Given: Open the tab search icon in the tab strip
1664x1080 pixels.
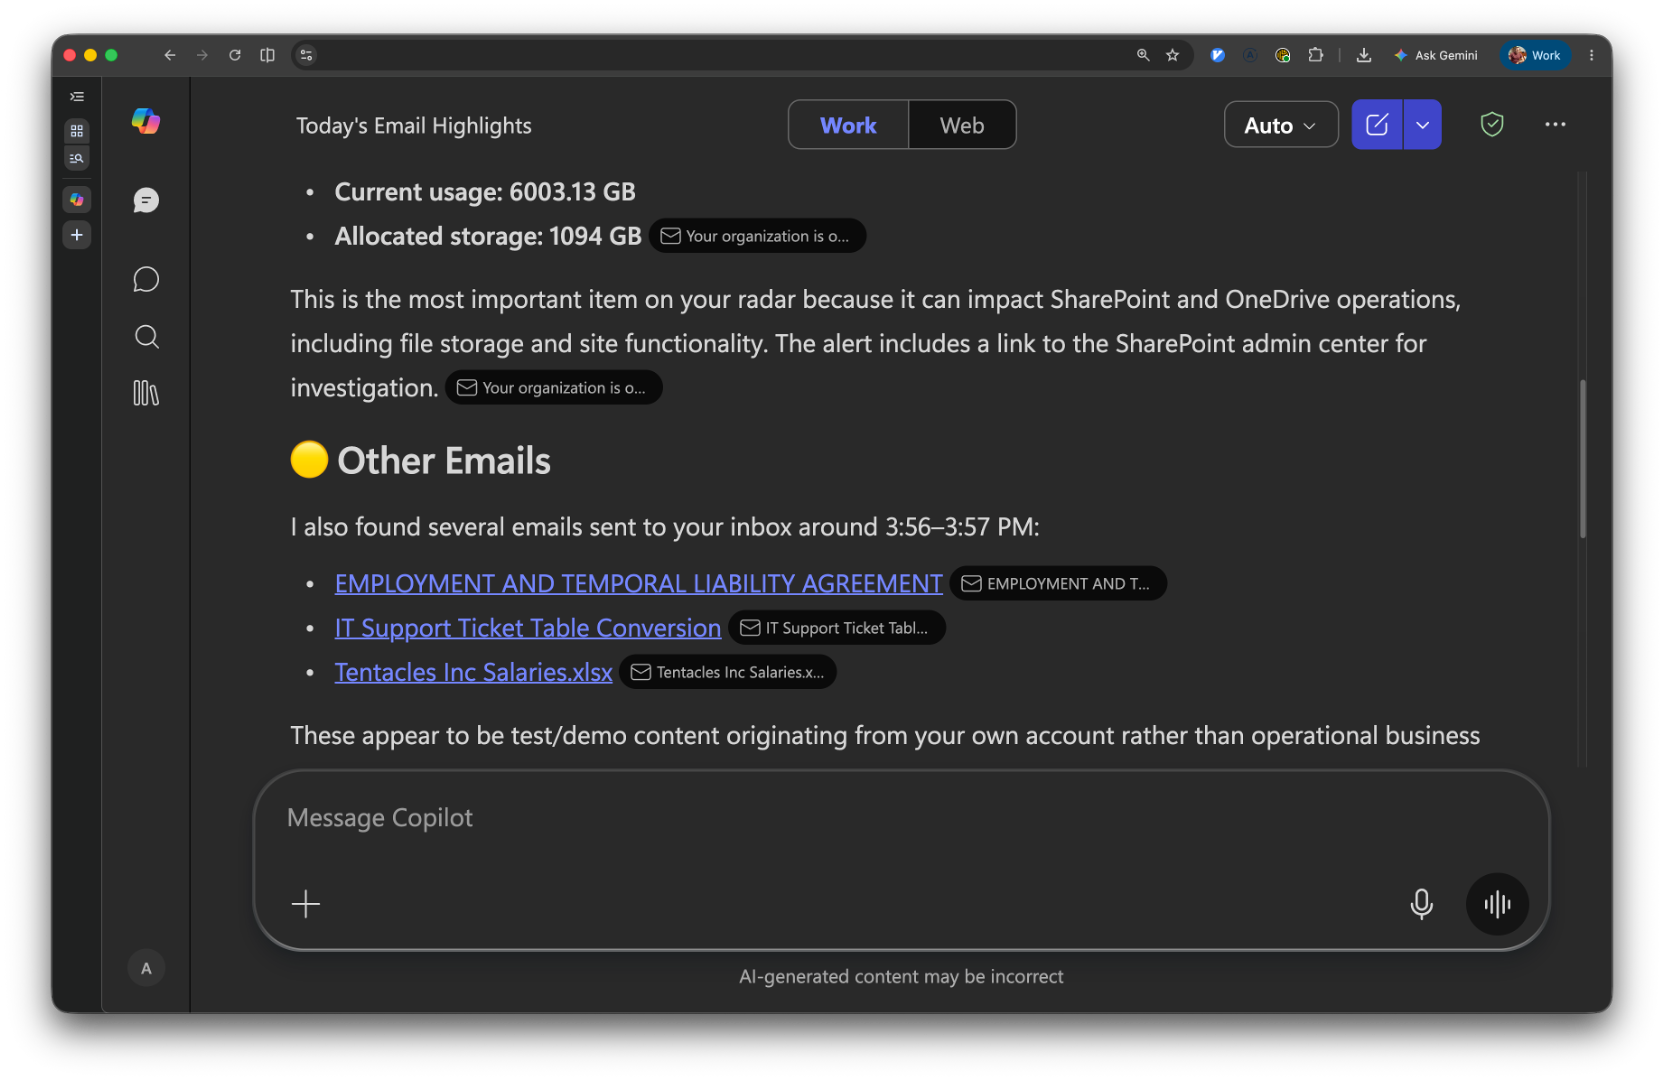Looking at the screenshot, I should point(77,158).
